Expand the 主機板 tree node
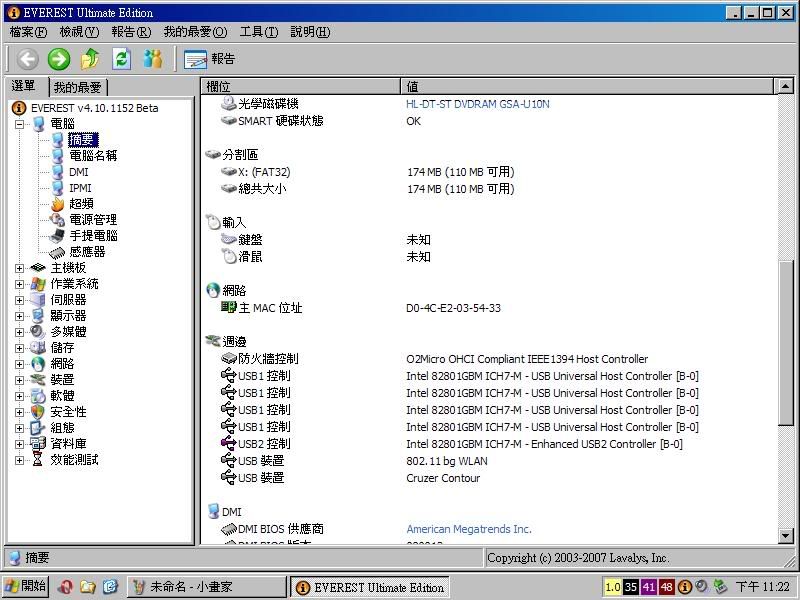The width and height of the screenshot is (800, 600). pyautogui.click(x=19, y=268)
